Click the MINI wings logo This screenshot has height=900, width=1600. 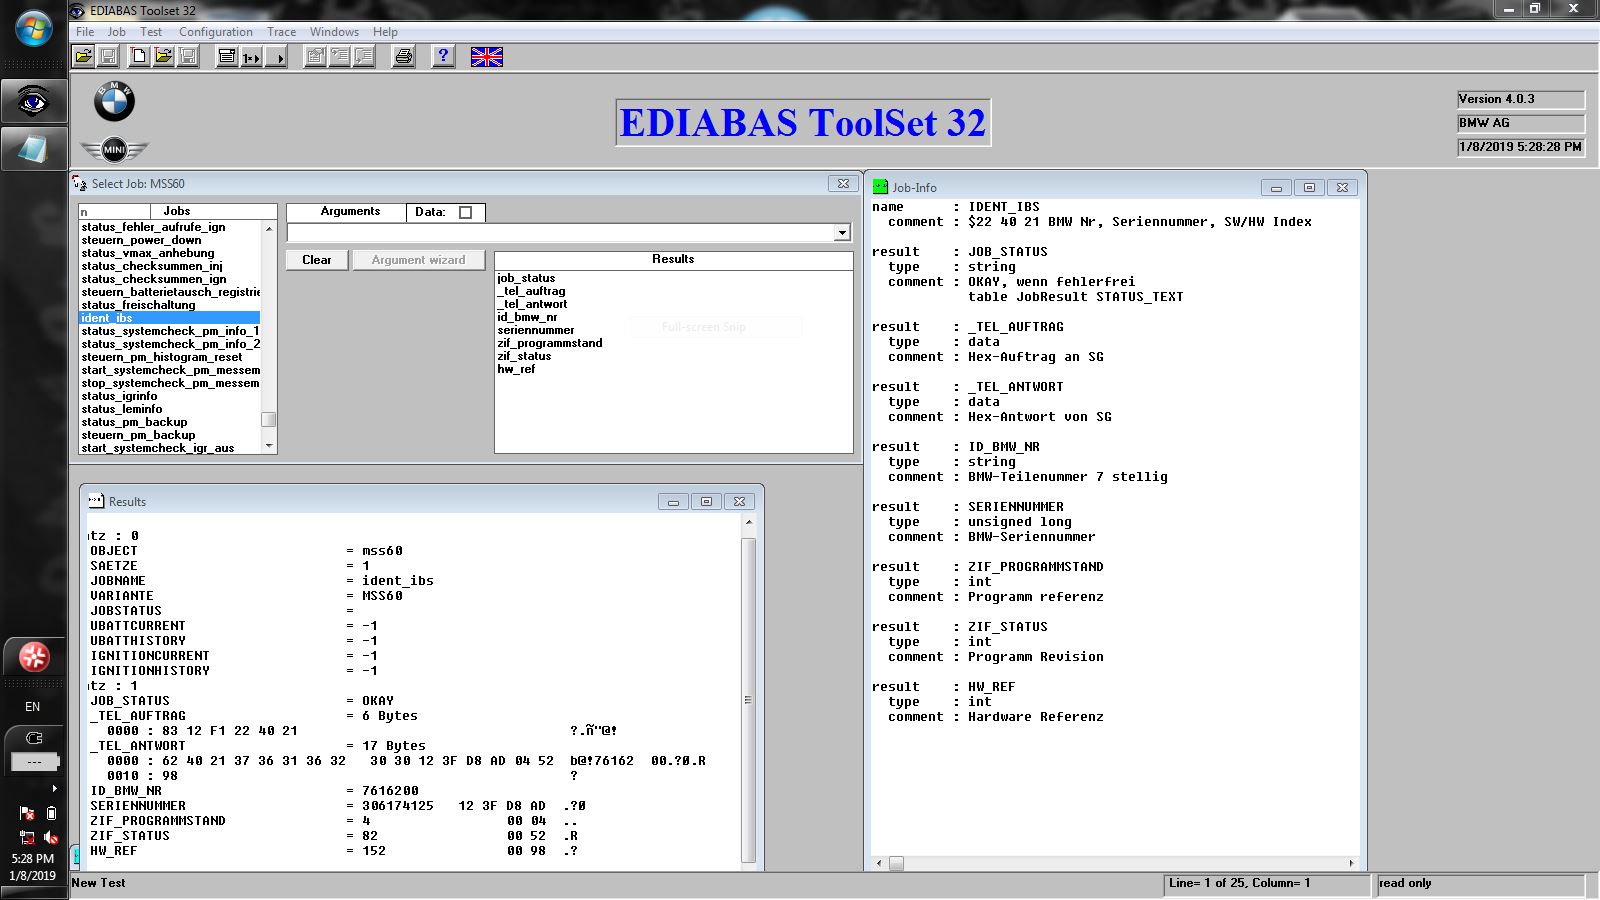114,150
